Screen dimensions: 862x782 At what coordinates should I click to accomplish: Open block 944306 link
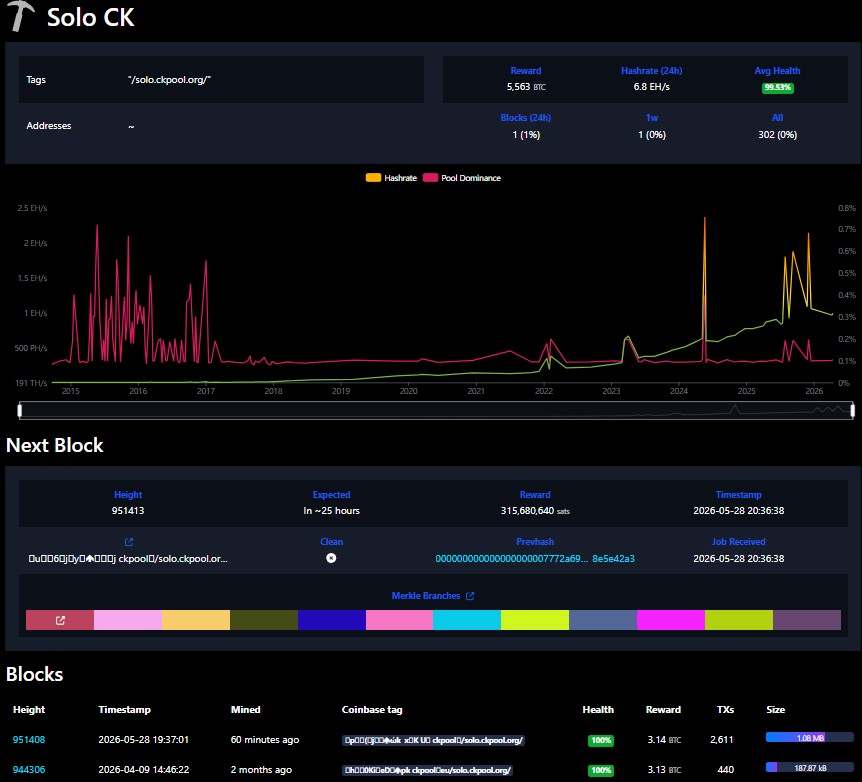coord(29,769)
